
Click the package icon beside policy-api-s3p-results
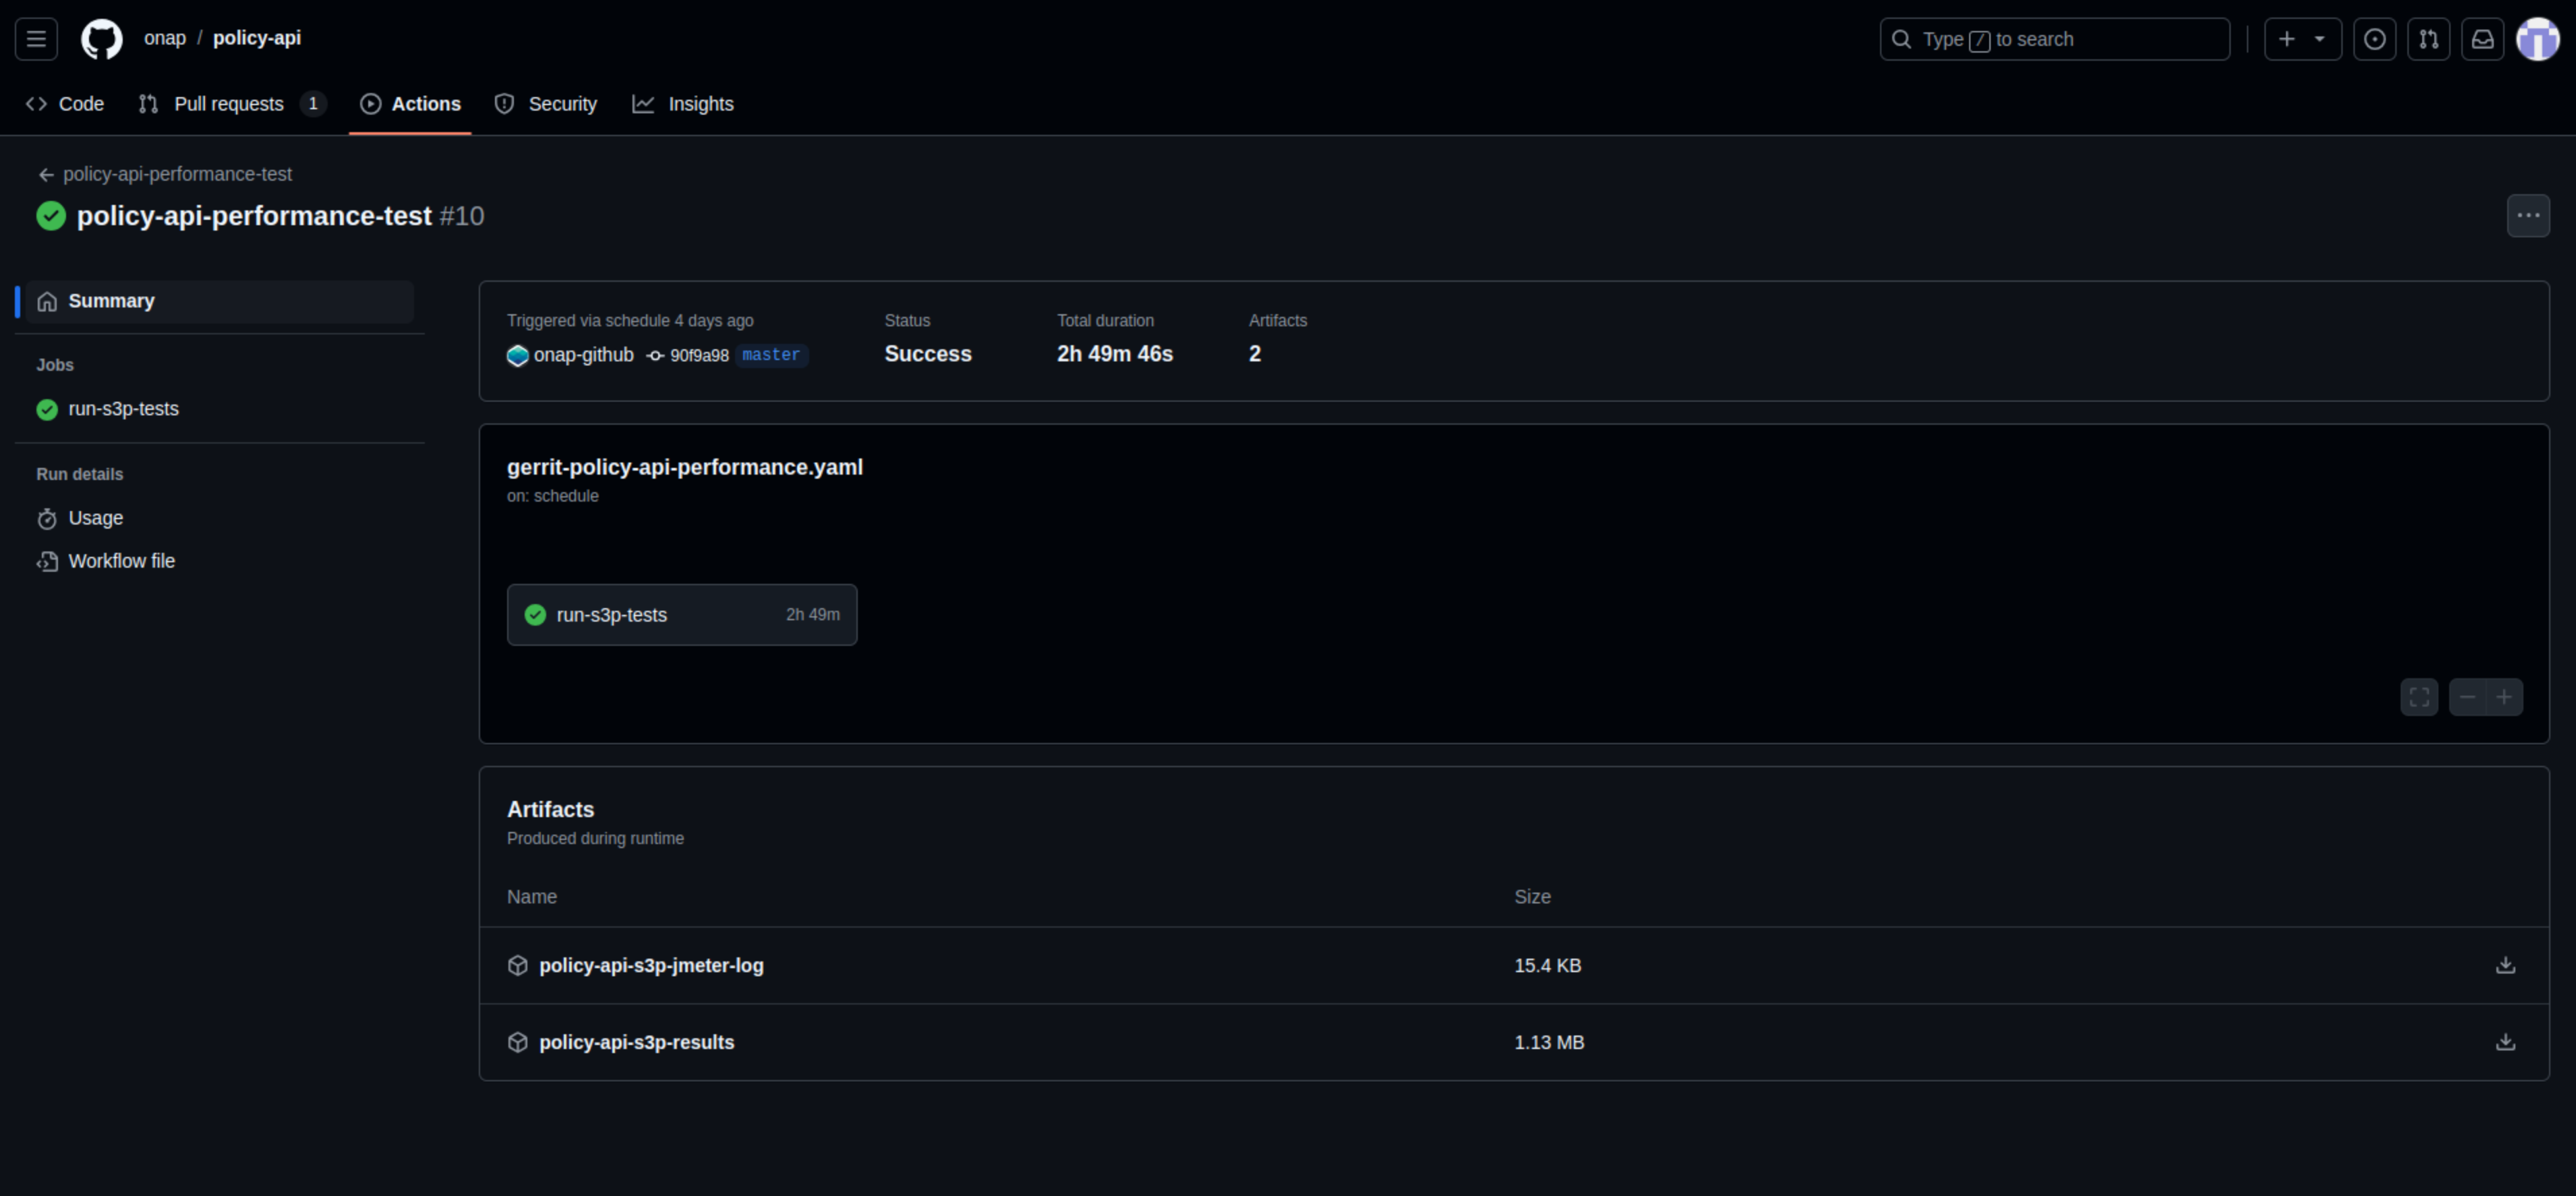pyautogui.click(x=517, y=1042)
